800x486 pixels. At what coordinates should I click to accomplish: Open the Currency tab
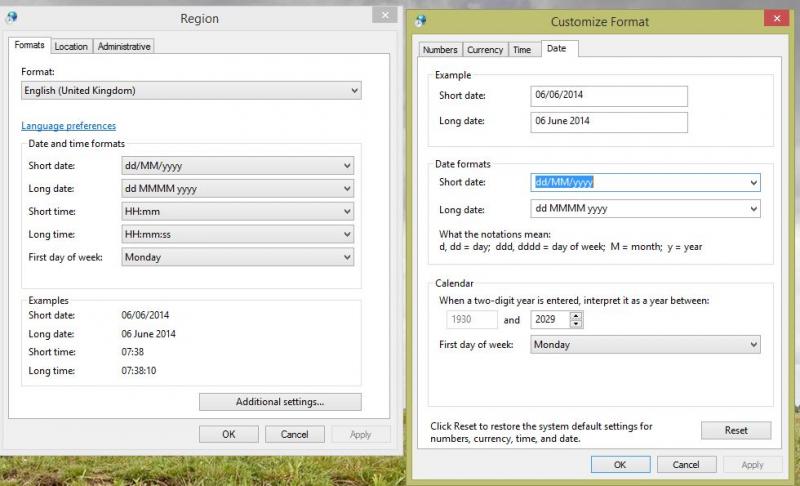pyautogui.click(x=485, y=50)
